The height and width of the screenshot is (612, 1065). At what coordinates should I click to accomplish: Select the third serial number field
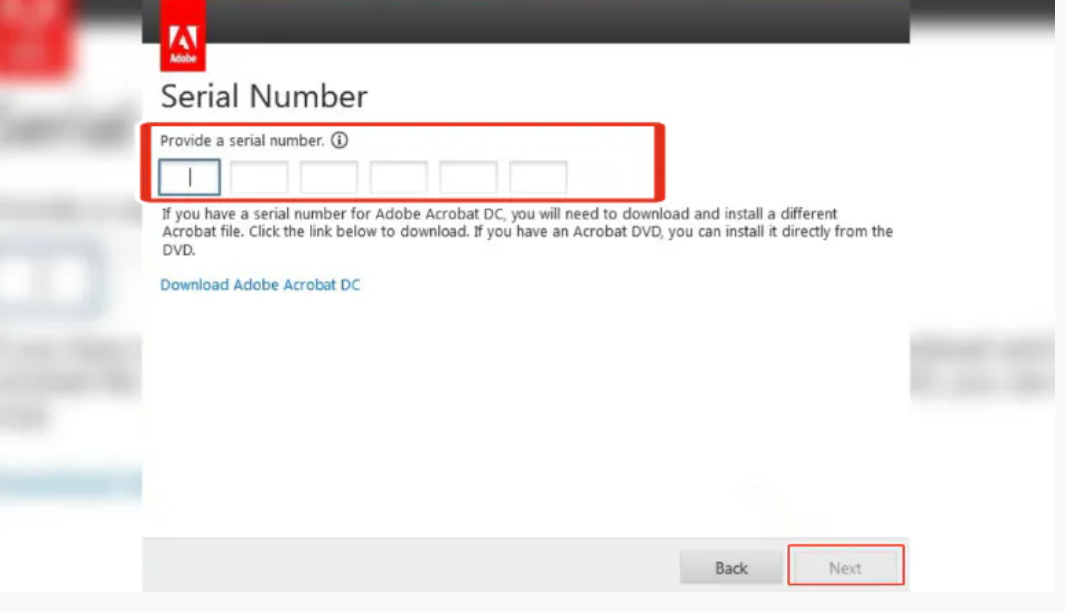click(329, 177)
